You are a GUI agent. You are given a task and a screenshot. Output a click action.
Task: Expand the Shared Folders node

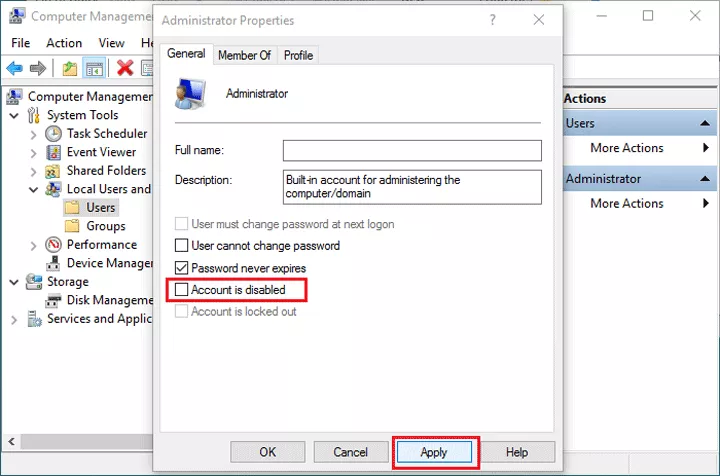click(34, 172)
